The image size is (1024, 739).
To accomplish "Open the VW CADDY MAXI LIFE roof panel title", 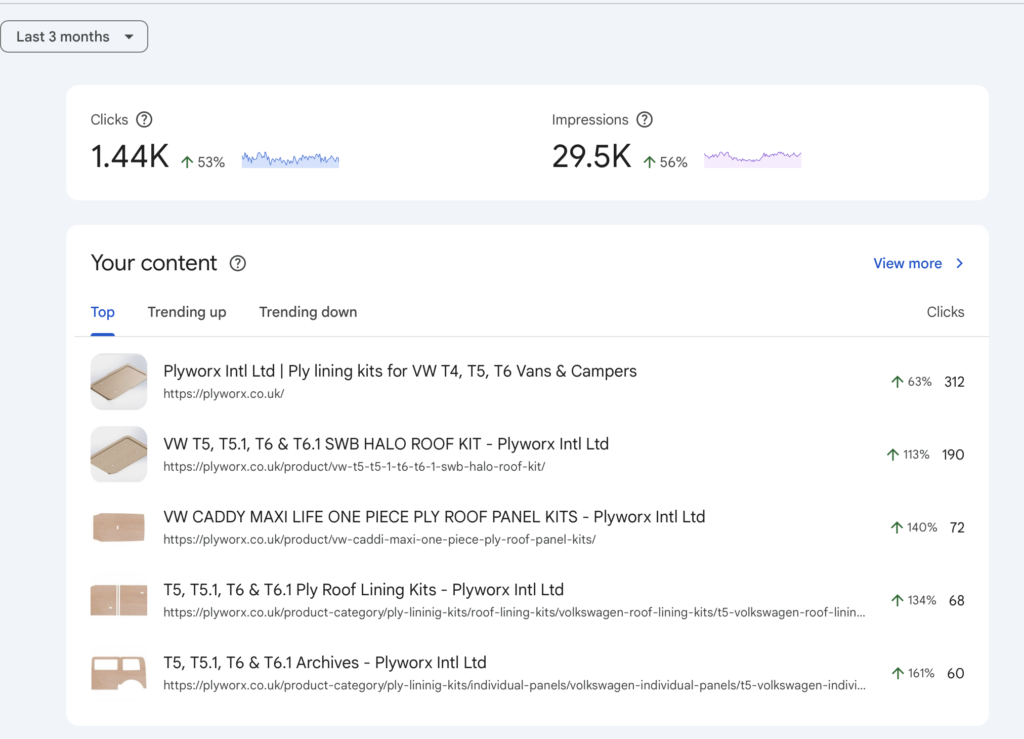I will [x=434, y=517].
